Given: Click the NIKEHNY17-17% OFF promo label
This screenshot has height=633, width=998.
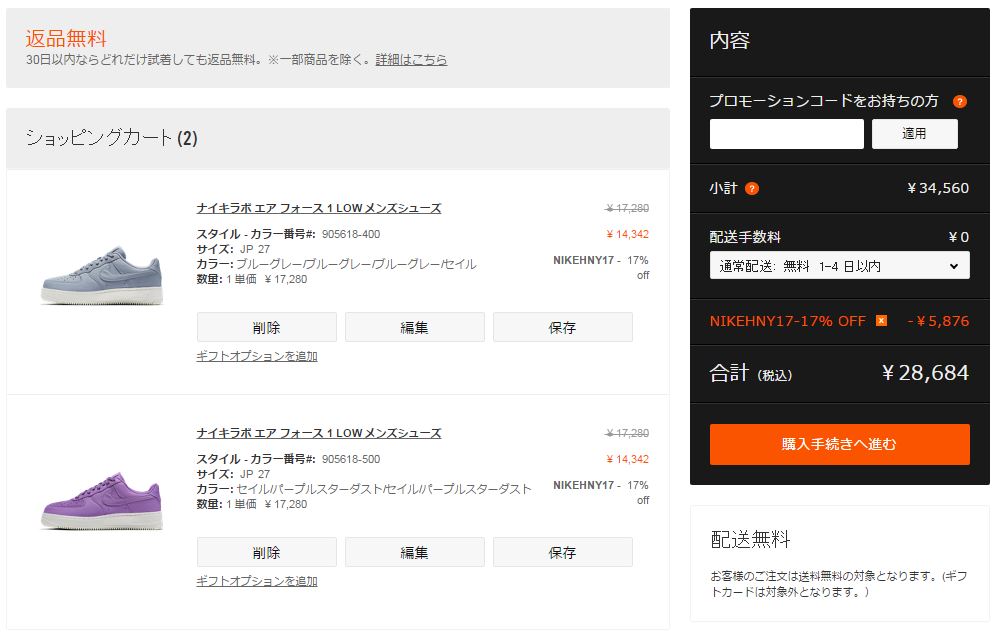Looking at the screenshot, I should pos(788,321).
